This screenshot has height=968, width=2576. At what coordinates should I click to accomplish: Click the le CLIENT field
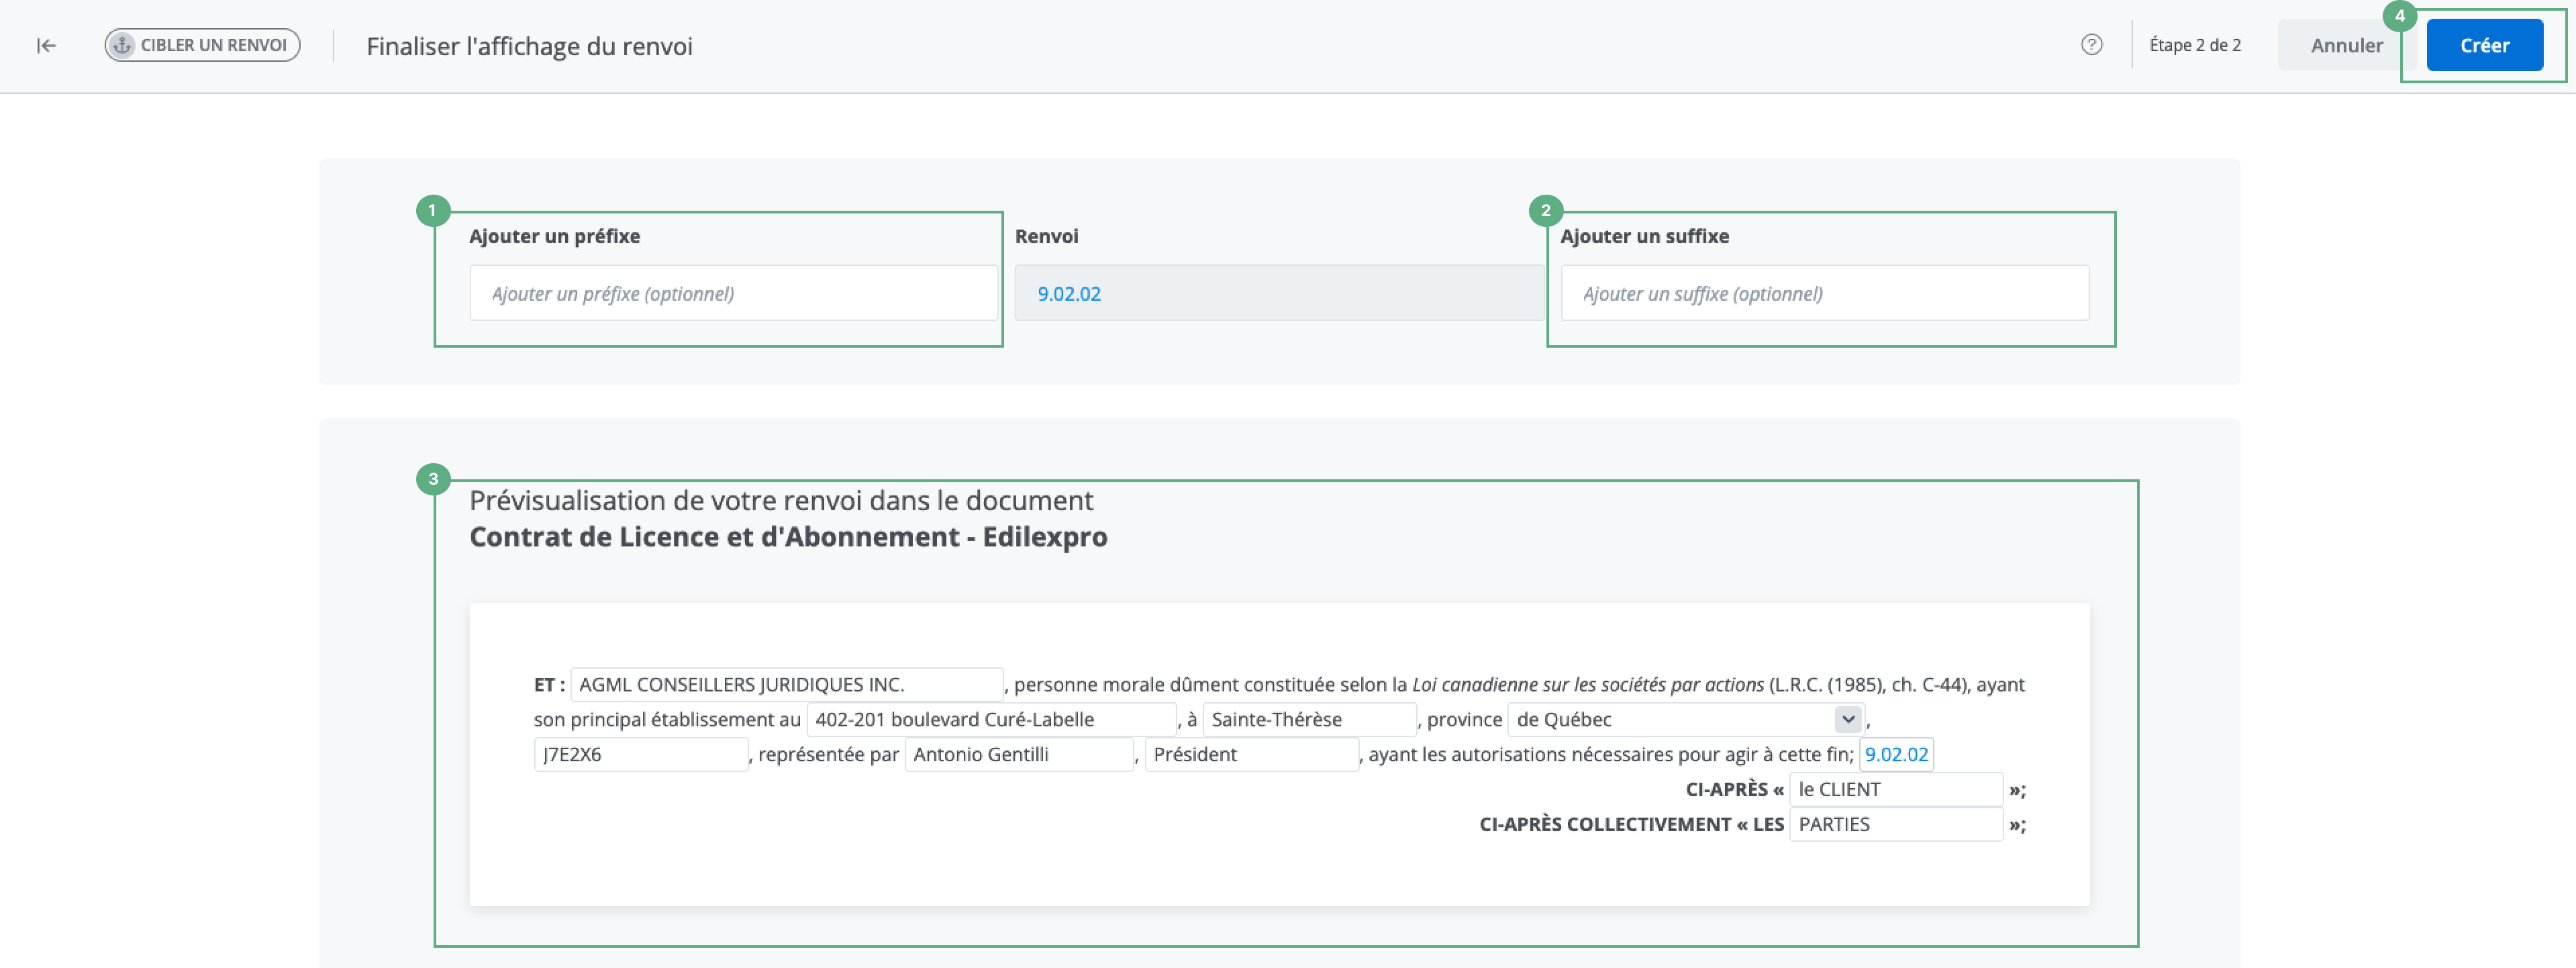[x=1895, y=789]
